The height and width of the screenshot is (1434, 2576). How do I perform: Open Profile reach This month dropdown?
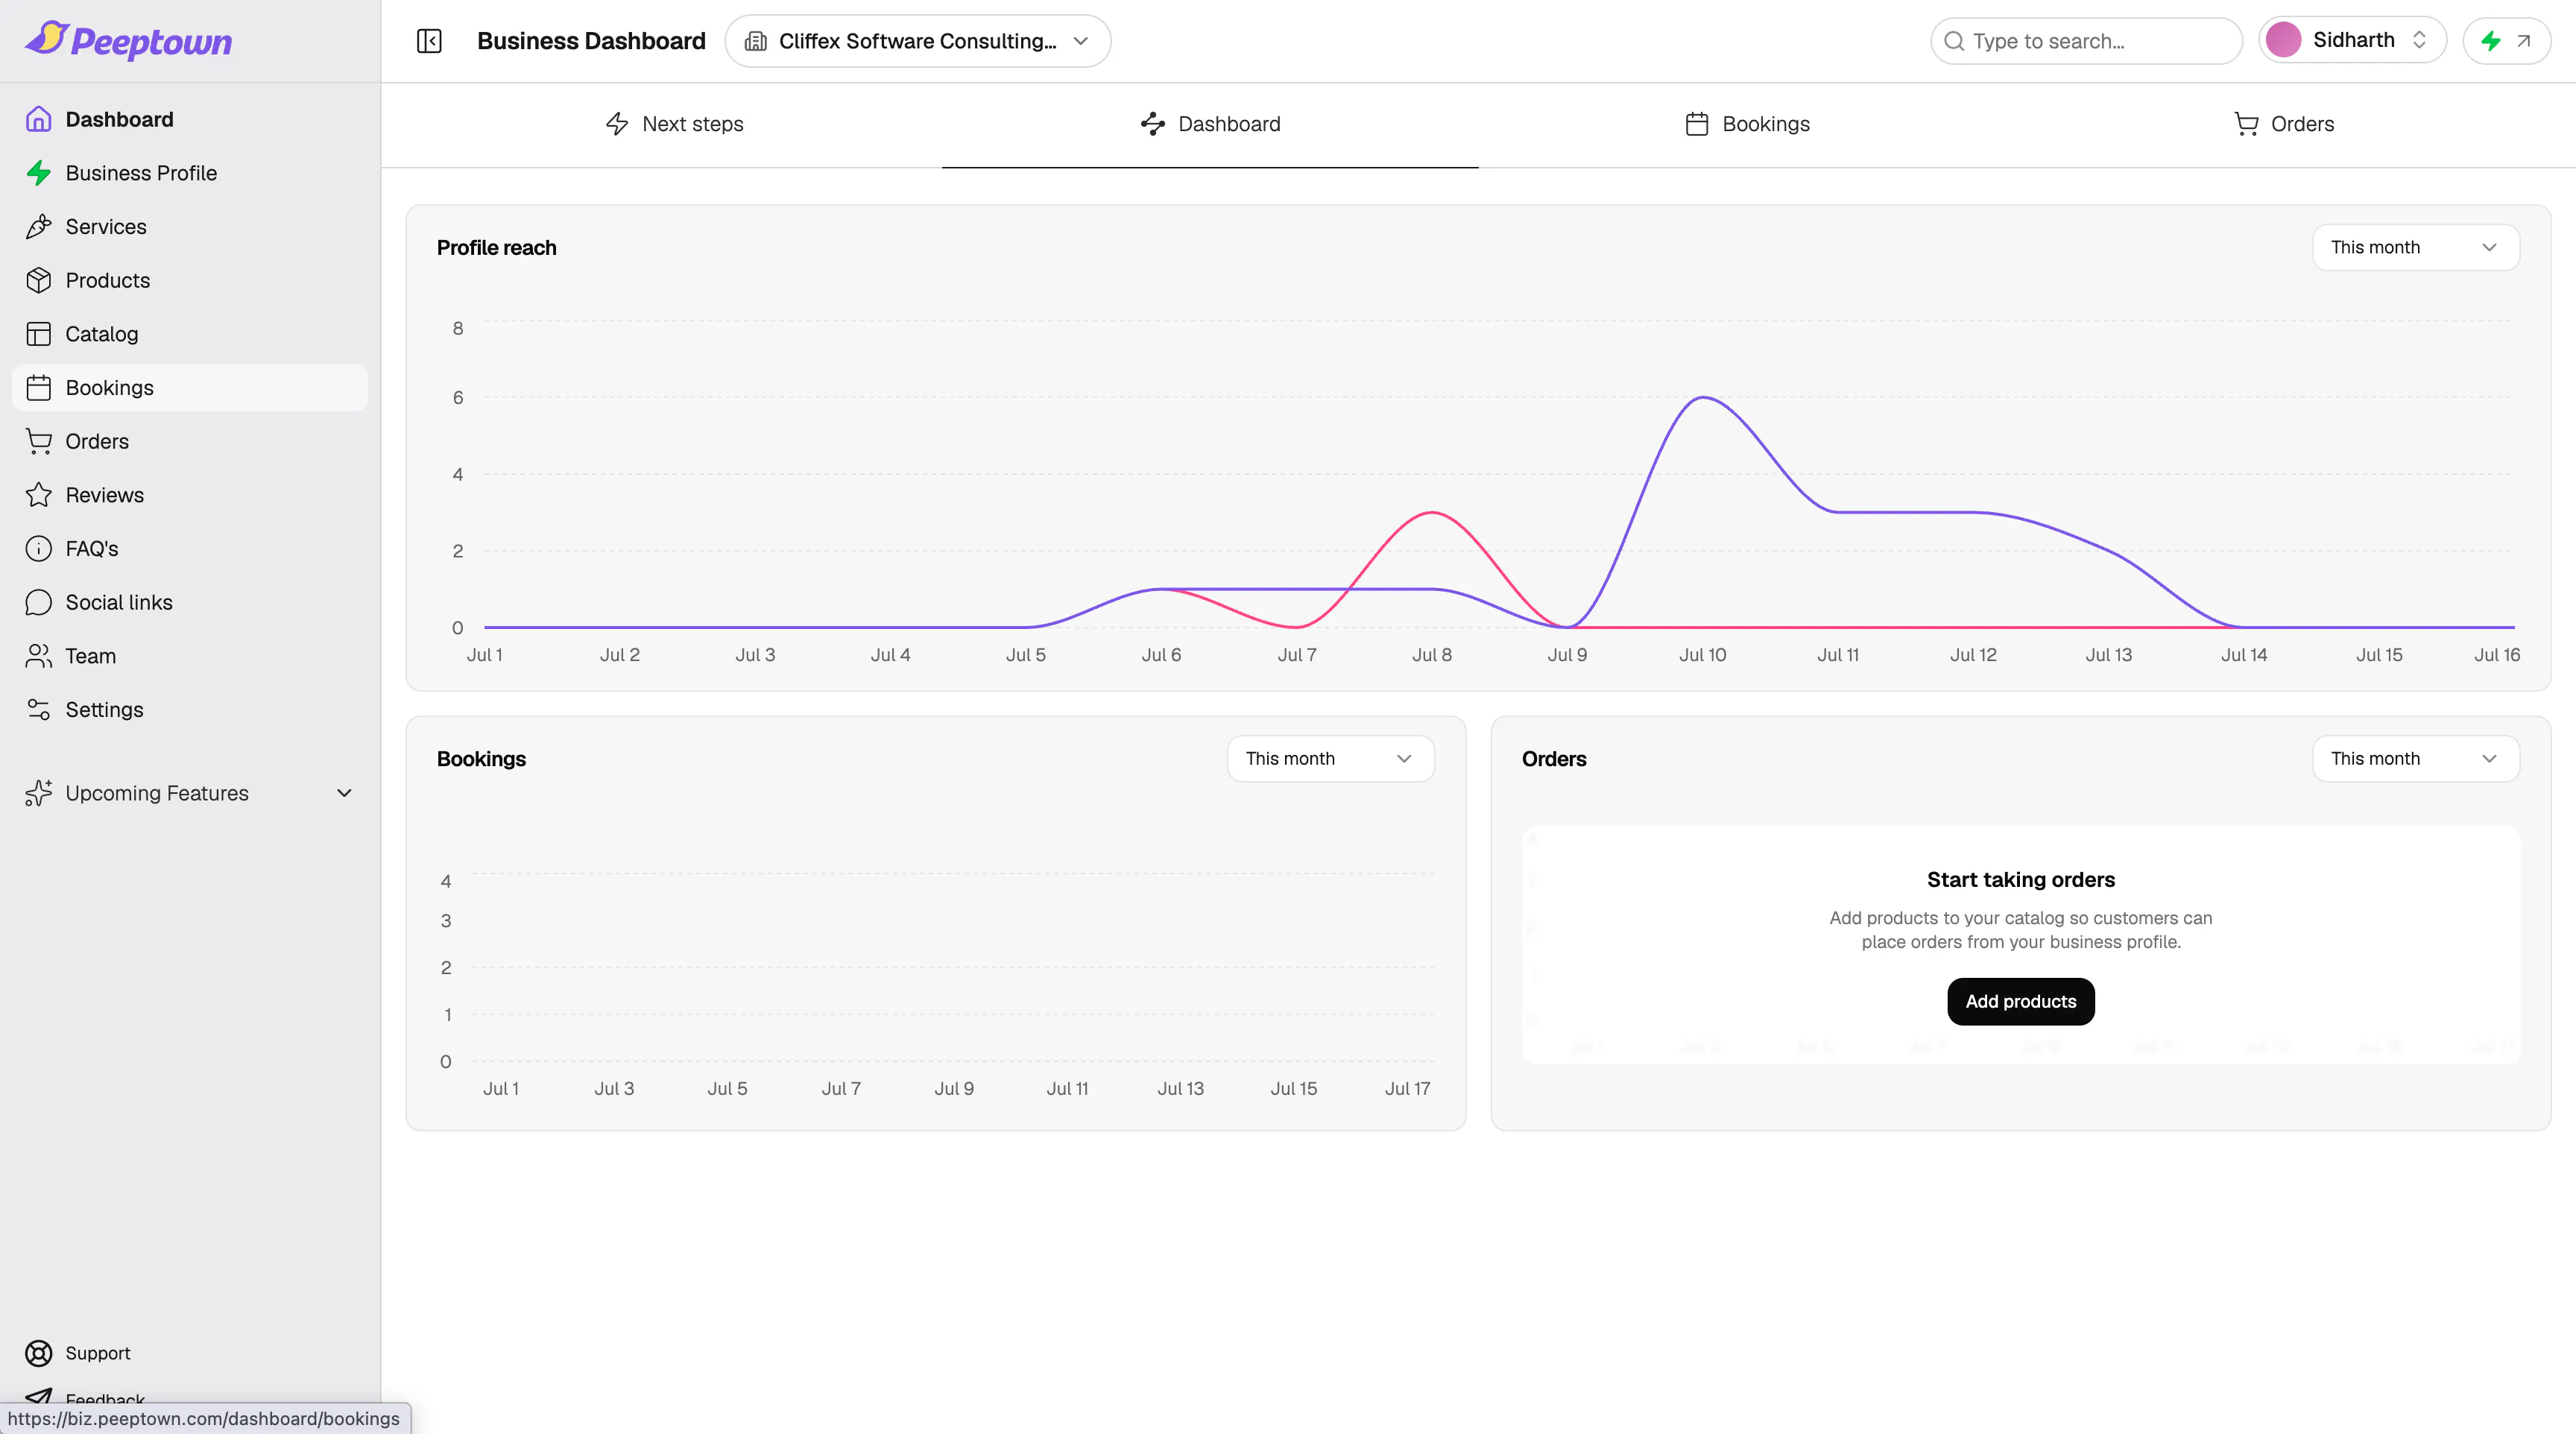2415,247
